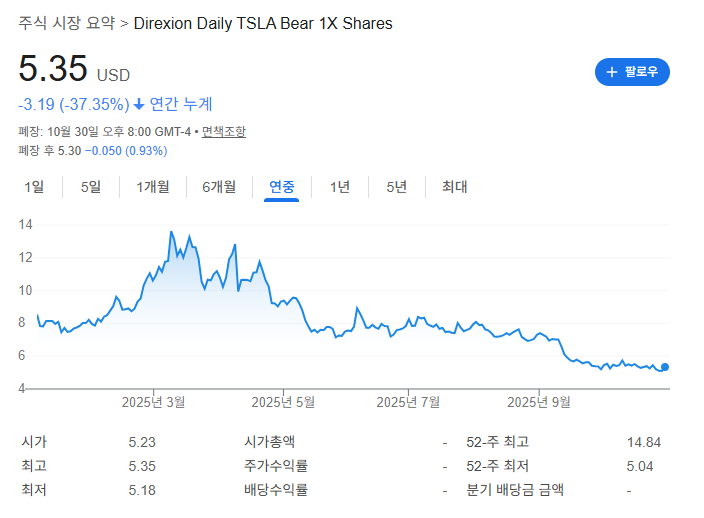704x518 pixels.
Task: Click the 52-주 최고 value 14.84
Action: tap(644, 442)
